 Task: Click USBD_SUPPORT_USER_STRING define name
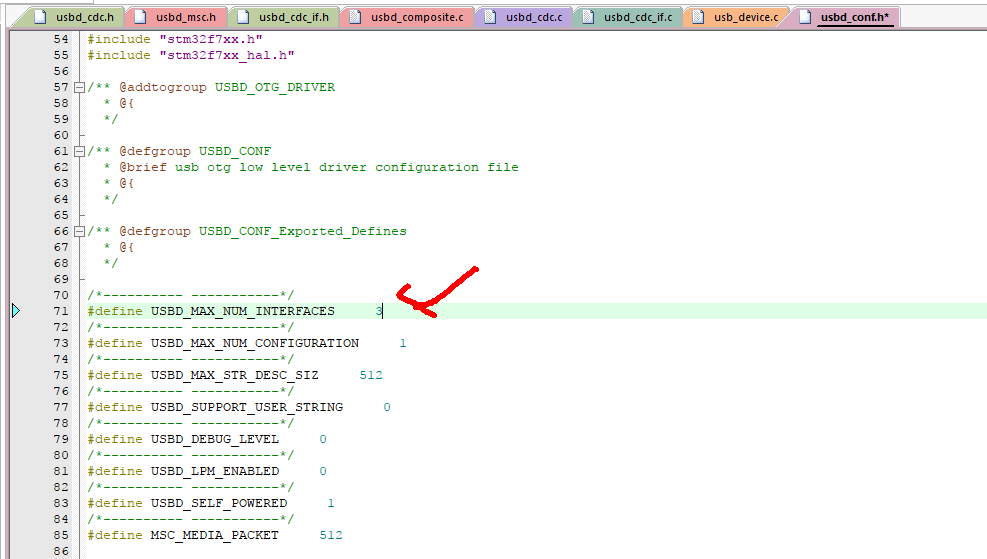point(247,407)
